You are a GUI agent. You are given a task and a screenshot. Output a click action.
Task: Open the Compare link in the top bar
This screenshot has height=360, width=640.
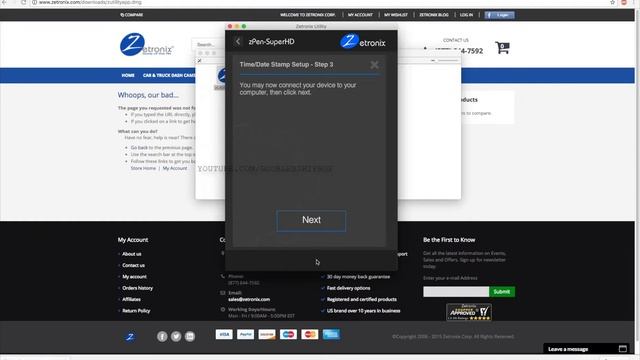point(131,15)
